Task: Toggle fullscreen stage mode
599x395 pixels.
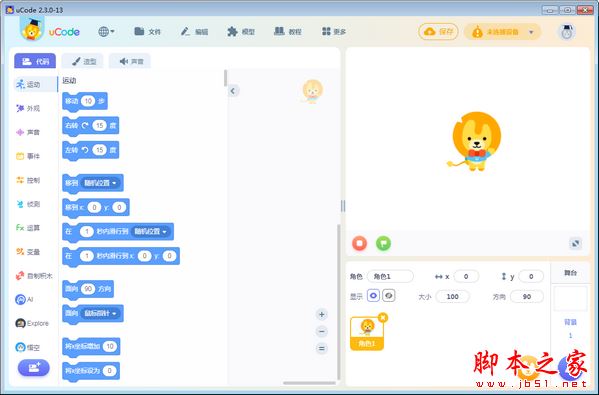Action: coord(575,243)
